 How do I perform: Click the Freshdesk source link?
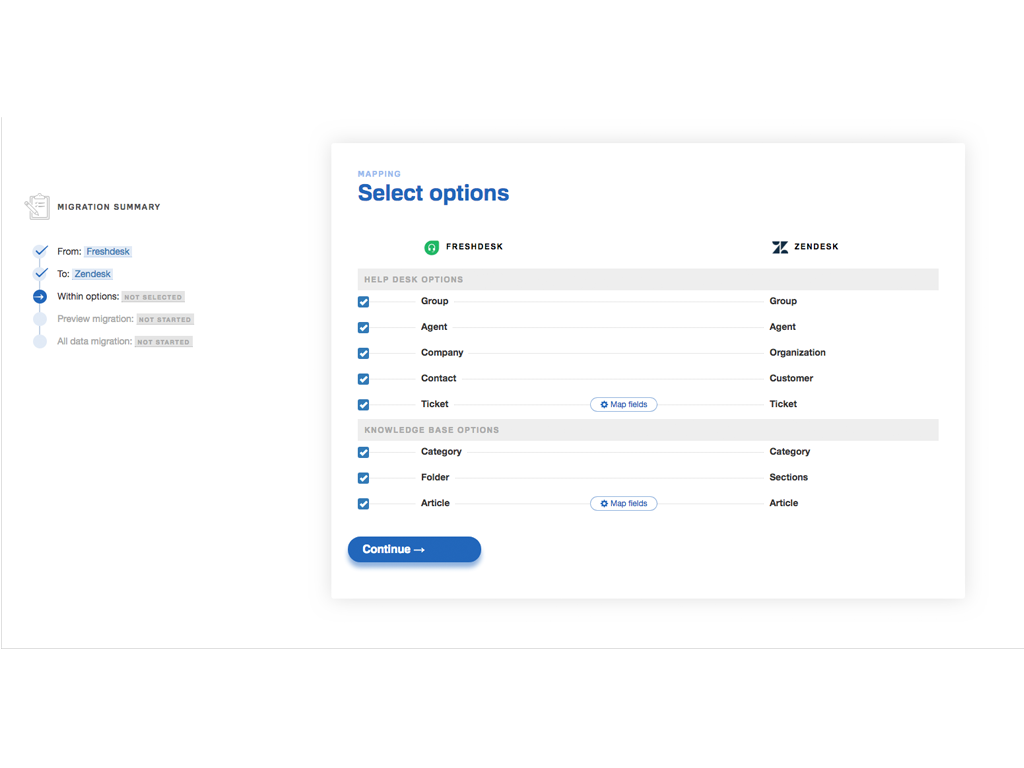(x=107, y=252)
